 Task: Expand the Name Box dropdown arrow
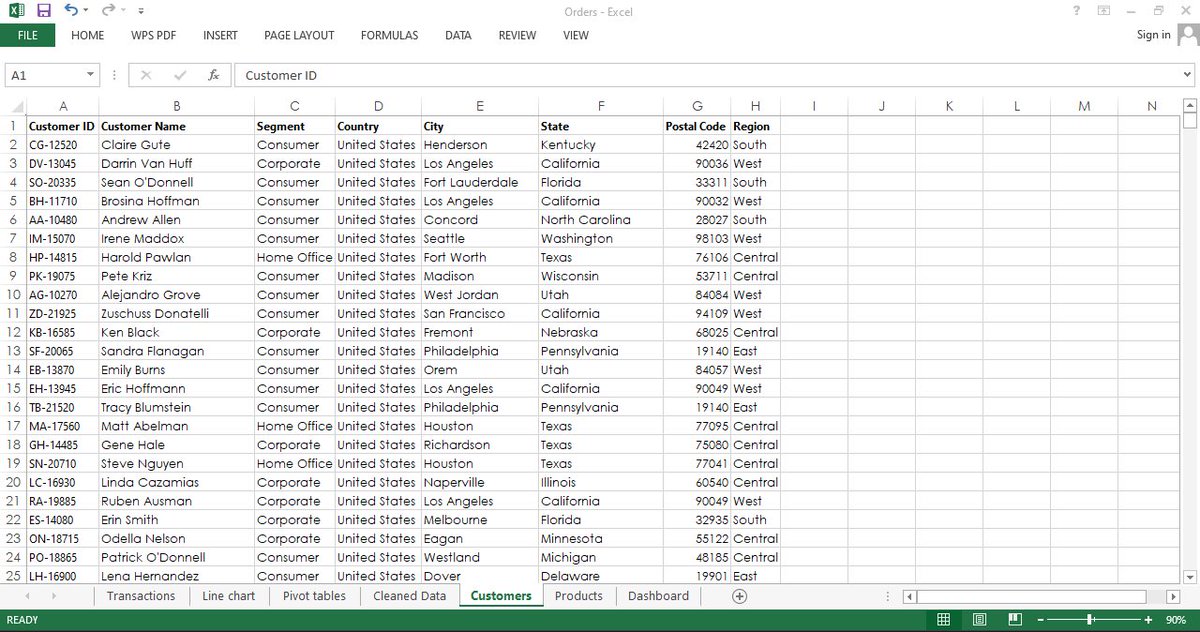(90, 75)
